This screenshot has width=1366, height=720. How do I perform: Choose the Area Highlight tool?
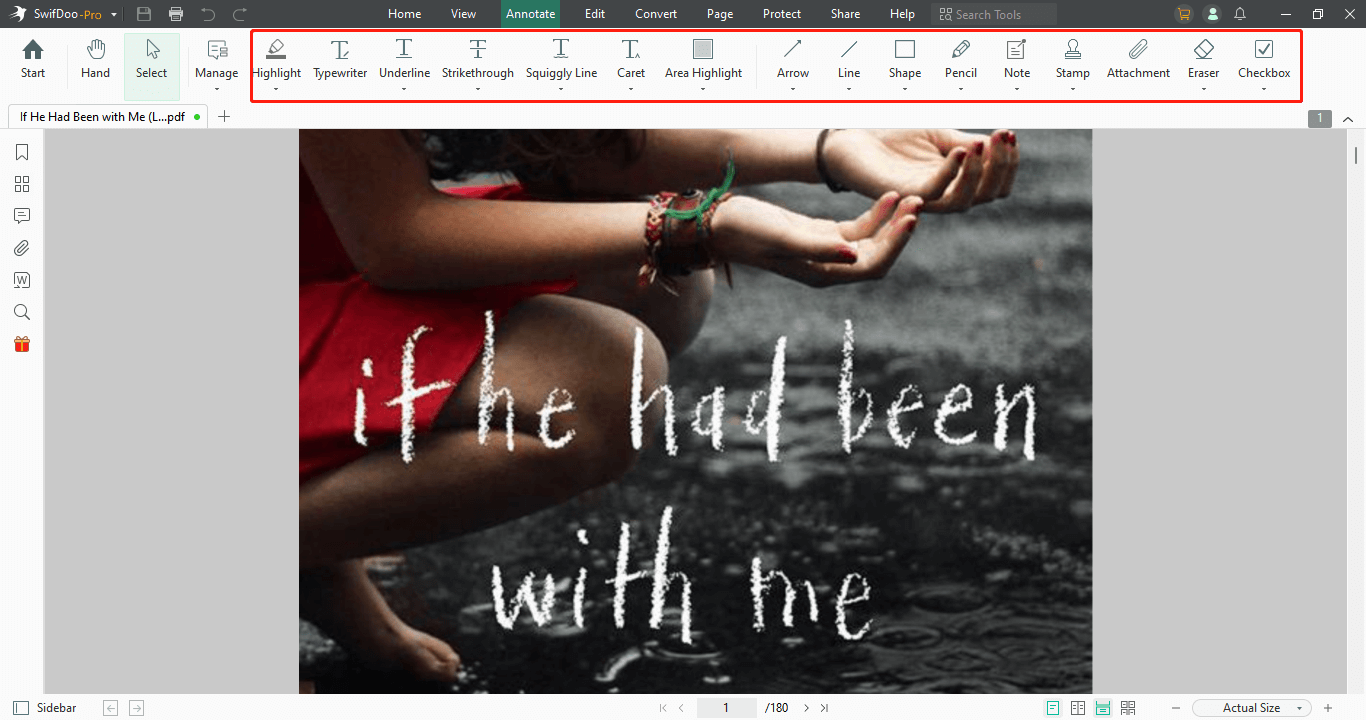pos(703,59)
